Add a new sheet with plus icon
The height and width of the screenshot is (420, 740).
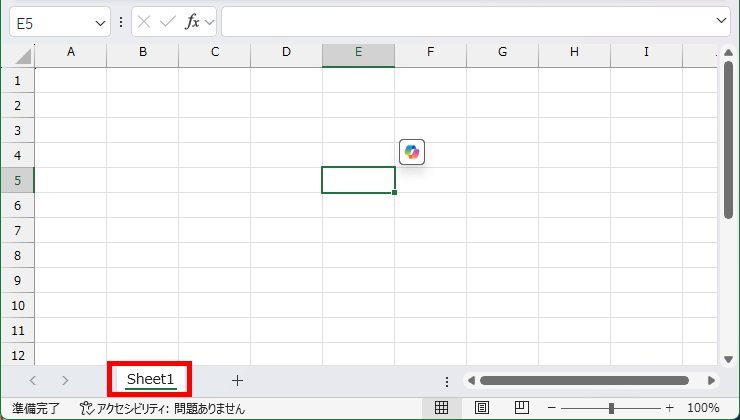click(237, 380)
